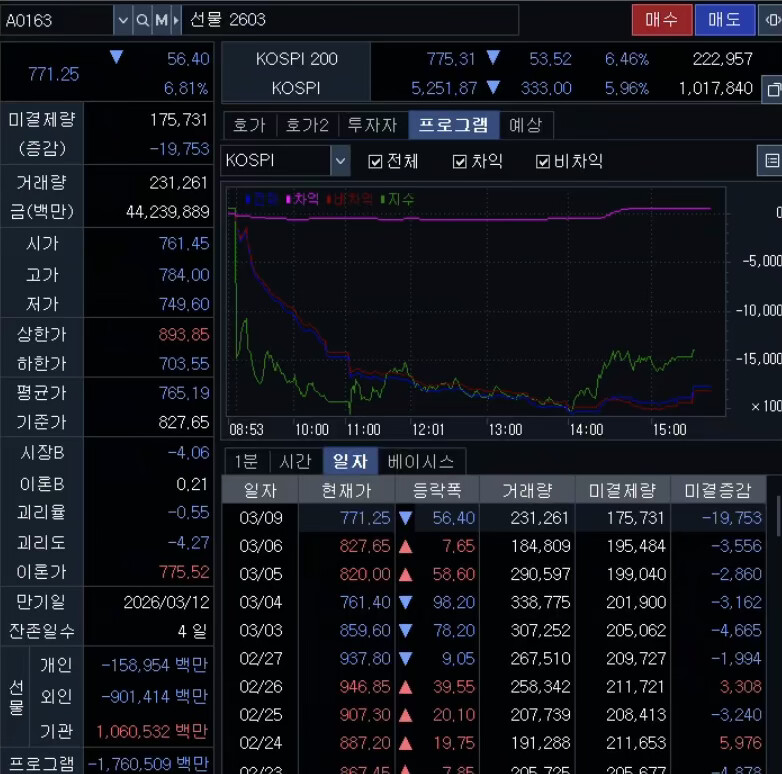
Task: Click the small arrow next to M
Action: pyautogui.click(x=176, y=20)
